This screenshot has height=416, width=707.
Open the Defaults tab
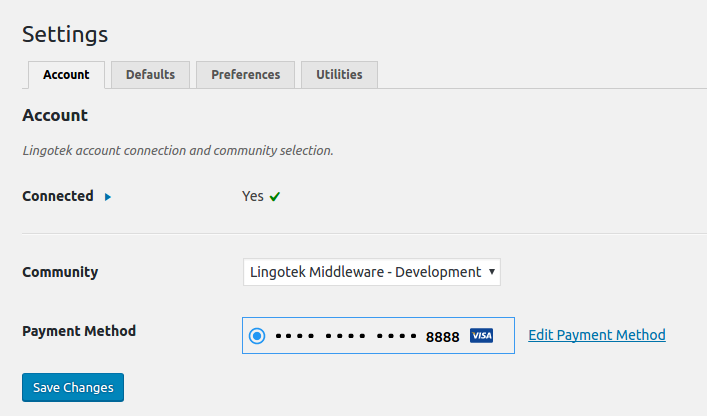(150, 75)
